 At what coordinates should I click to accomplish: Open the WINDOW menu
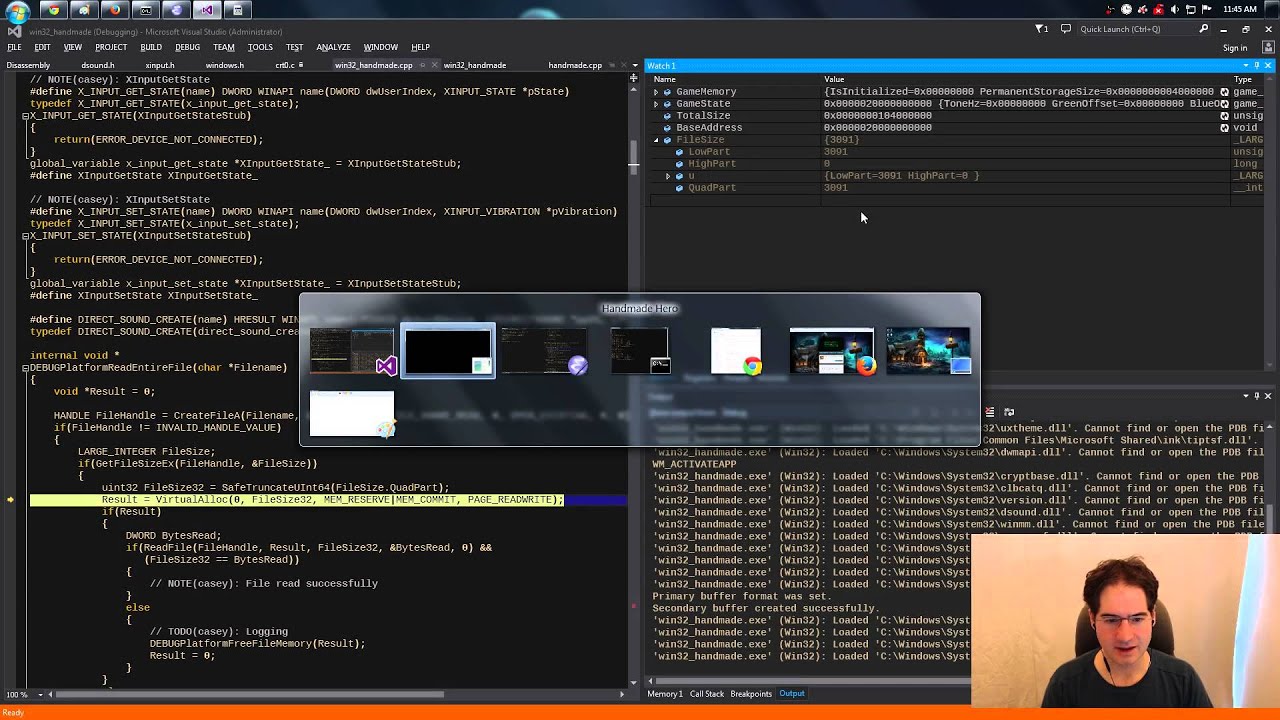(380, 47)
